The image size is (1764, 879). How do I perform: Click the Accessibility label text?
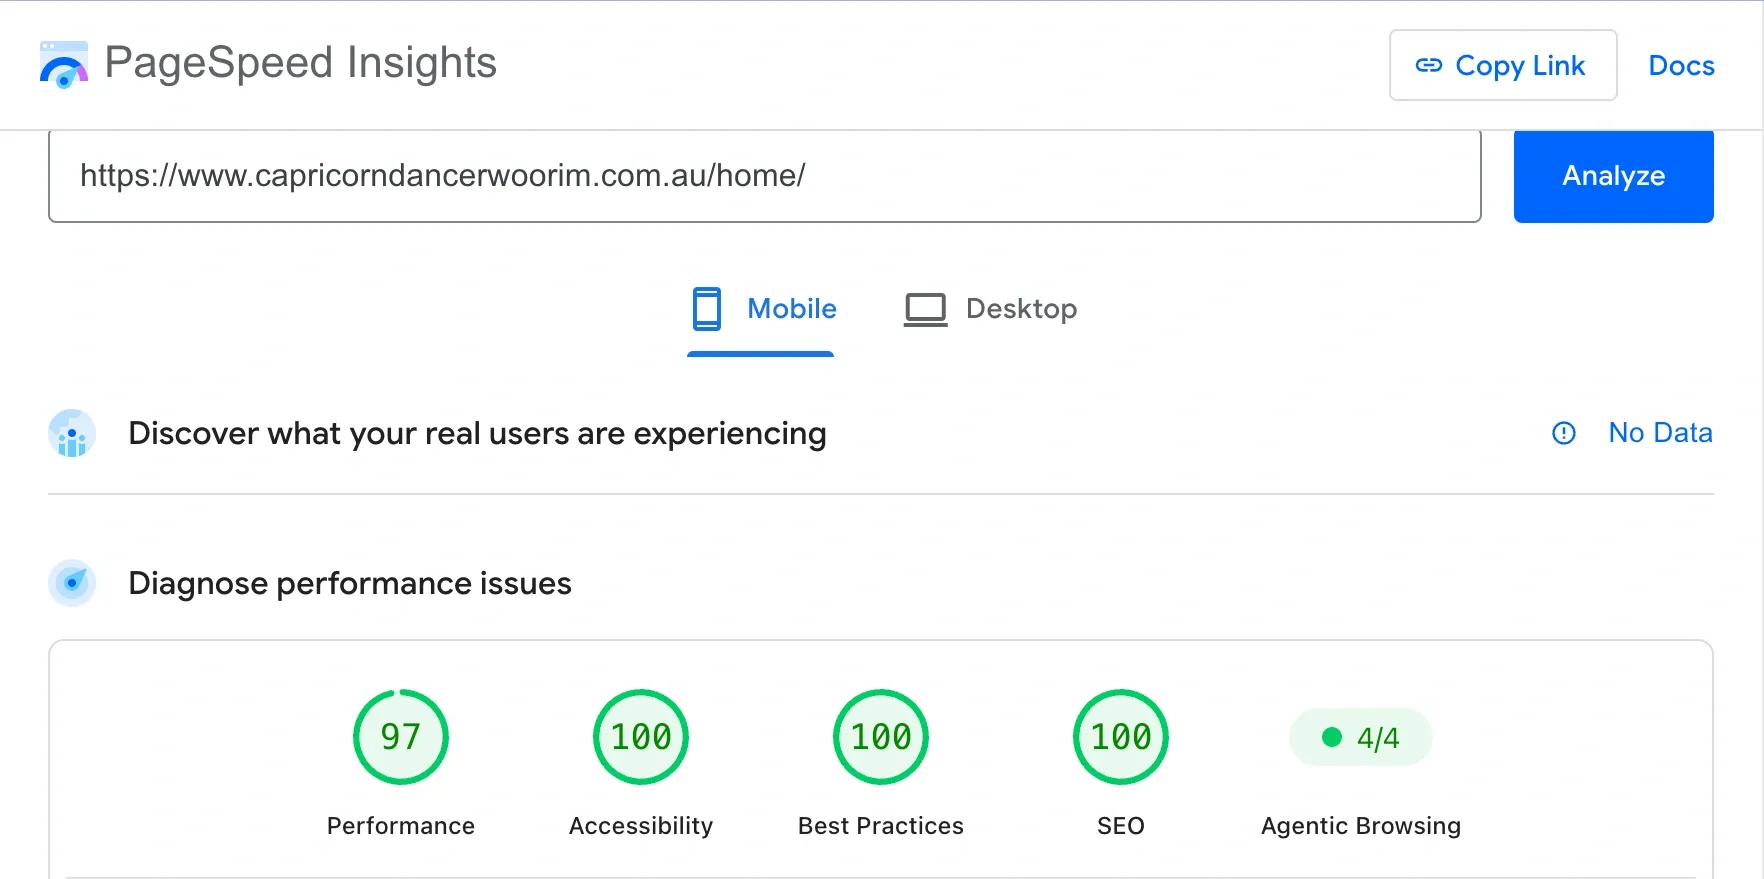click(x=641, y=826)
